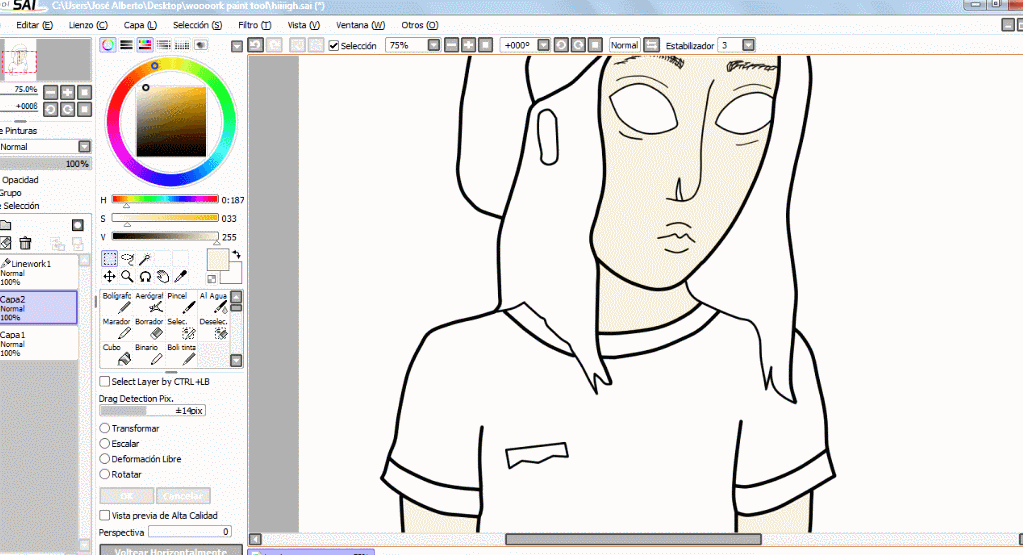Click the Voltear Horizontalmente button
Image resolution: width=1023 pixels, height=555 pixels.
point(171,550)
